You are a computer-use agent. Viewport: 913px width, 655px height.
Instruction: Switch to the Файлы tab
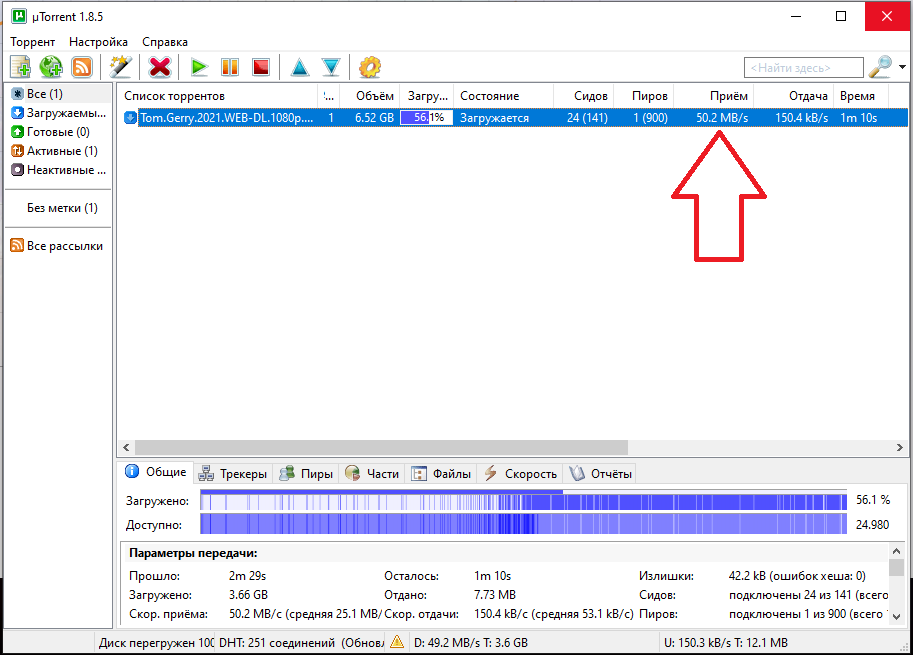[442, 474]
